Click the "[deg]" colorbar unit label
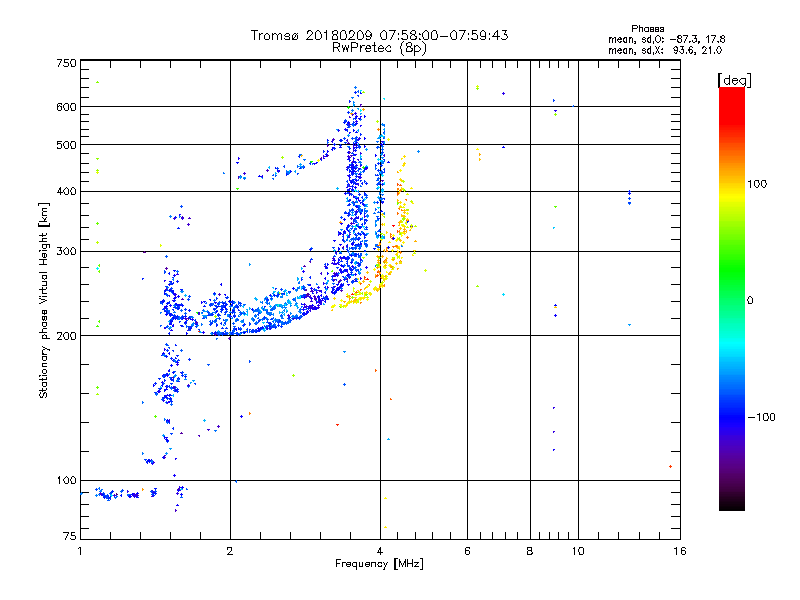Screen dimensions: 800x600 point(734,80)
